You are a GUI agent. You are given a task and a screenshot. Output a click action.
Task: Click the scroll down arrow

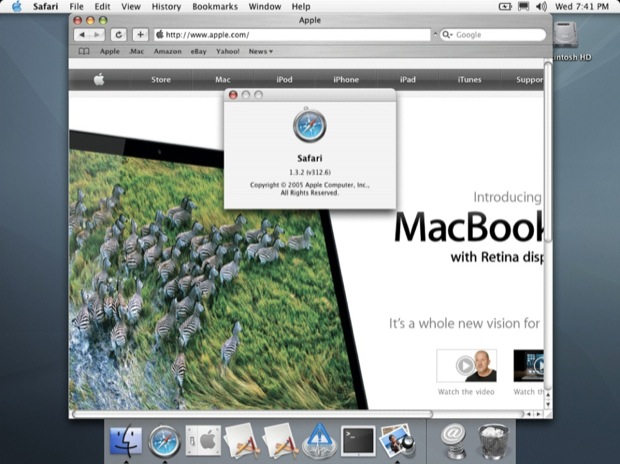tap(548, 404)
